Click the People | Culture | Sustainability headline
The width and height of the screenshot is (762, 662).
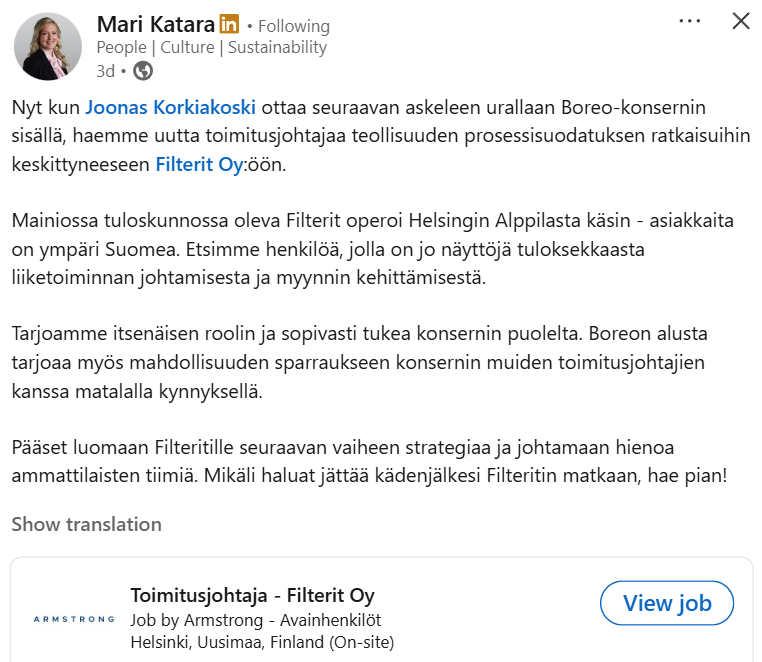[211, 47]
